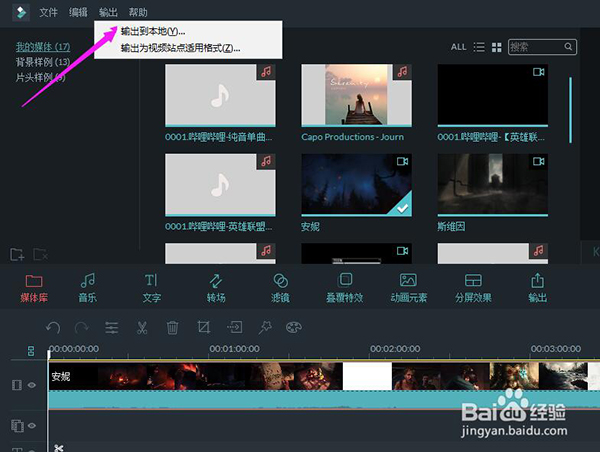Open the 动画元素 (Elements) panel
This screenshot has height=452, width=600.
coord(408,287)
